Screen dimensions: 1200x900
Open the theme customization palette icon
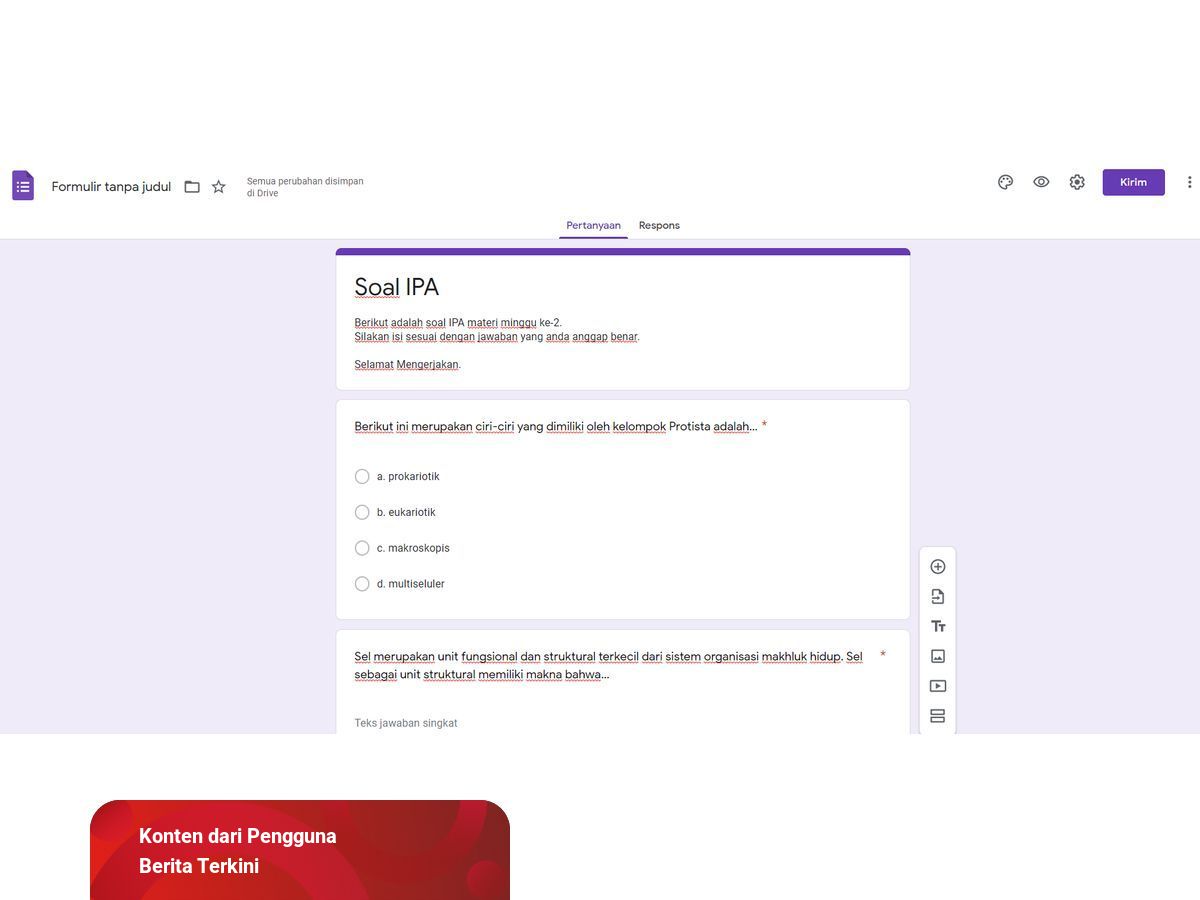(1005, 182)
